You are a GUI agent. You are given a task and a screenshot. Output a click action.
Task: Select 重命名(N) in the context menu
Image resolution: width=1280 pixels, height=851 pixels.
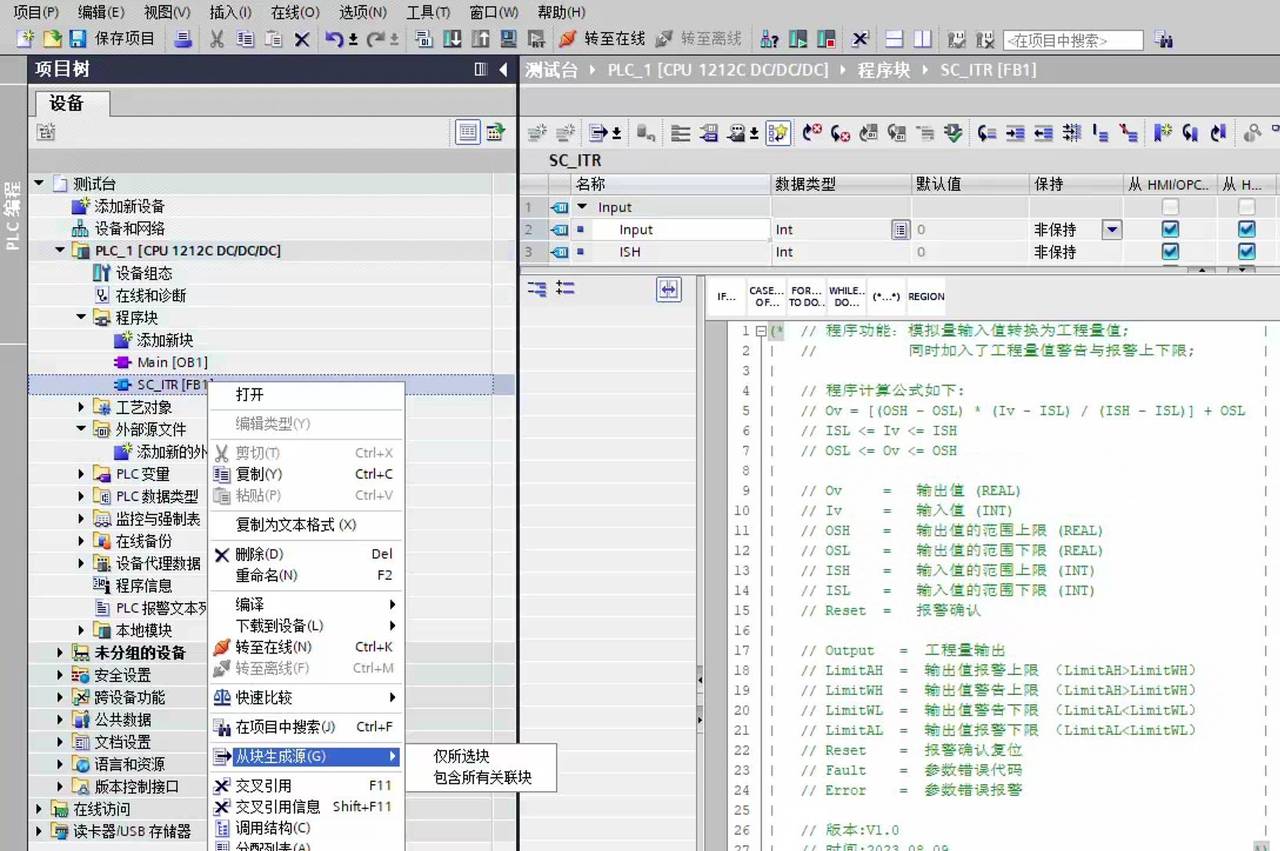(266, 575)
